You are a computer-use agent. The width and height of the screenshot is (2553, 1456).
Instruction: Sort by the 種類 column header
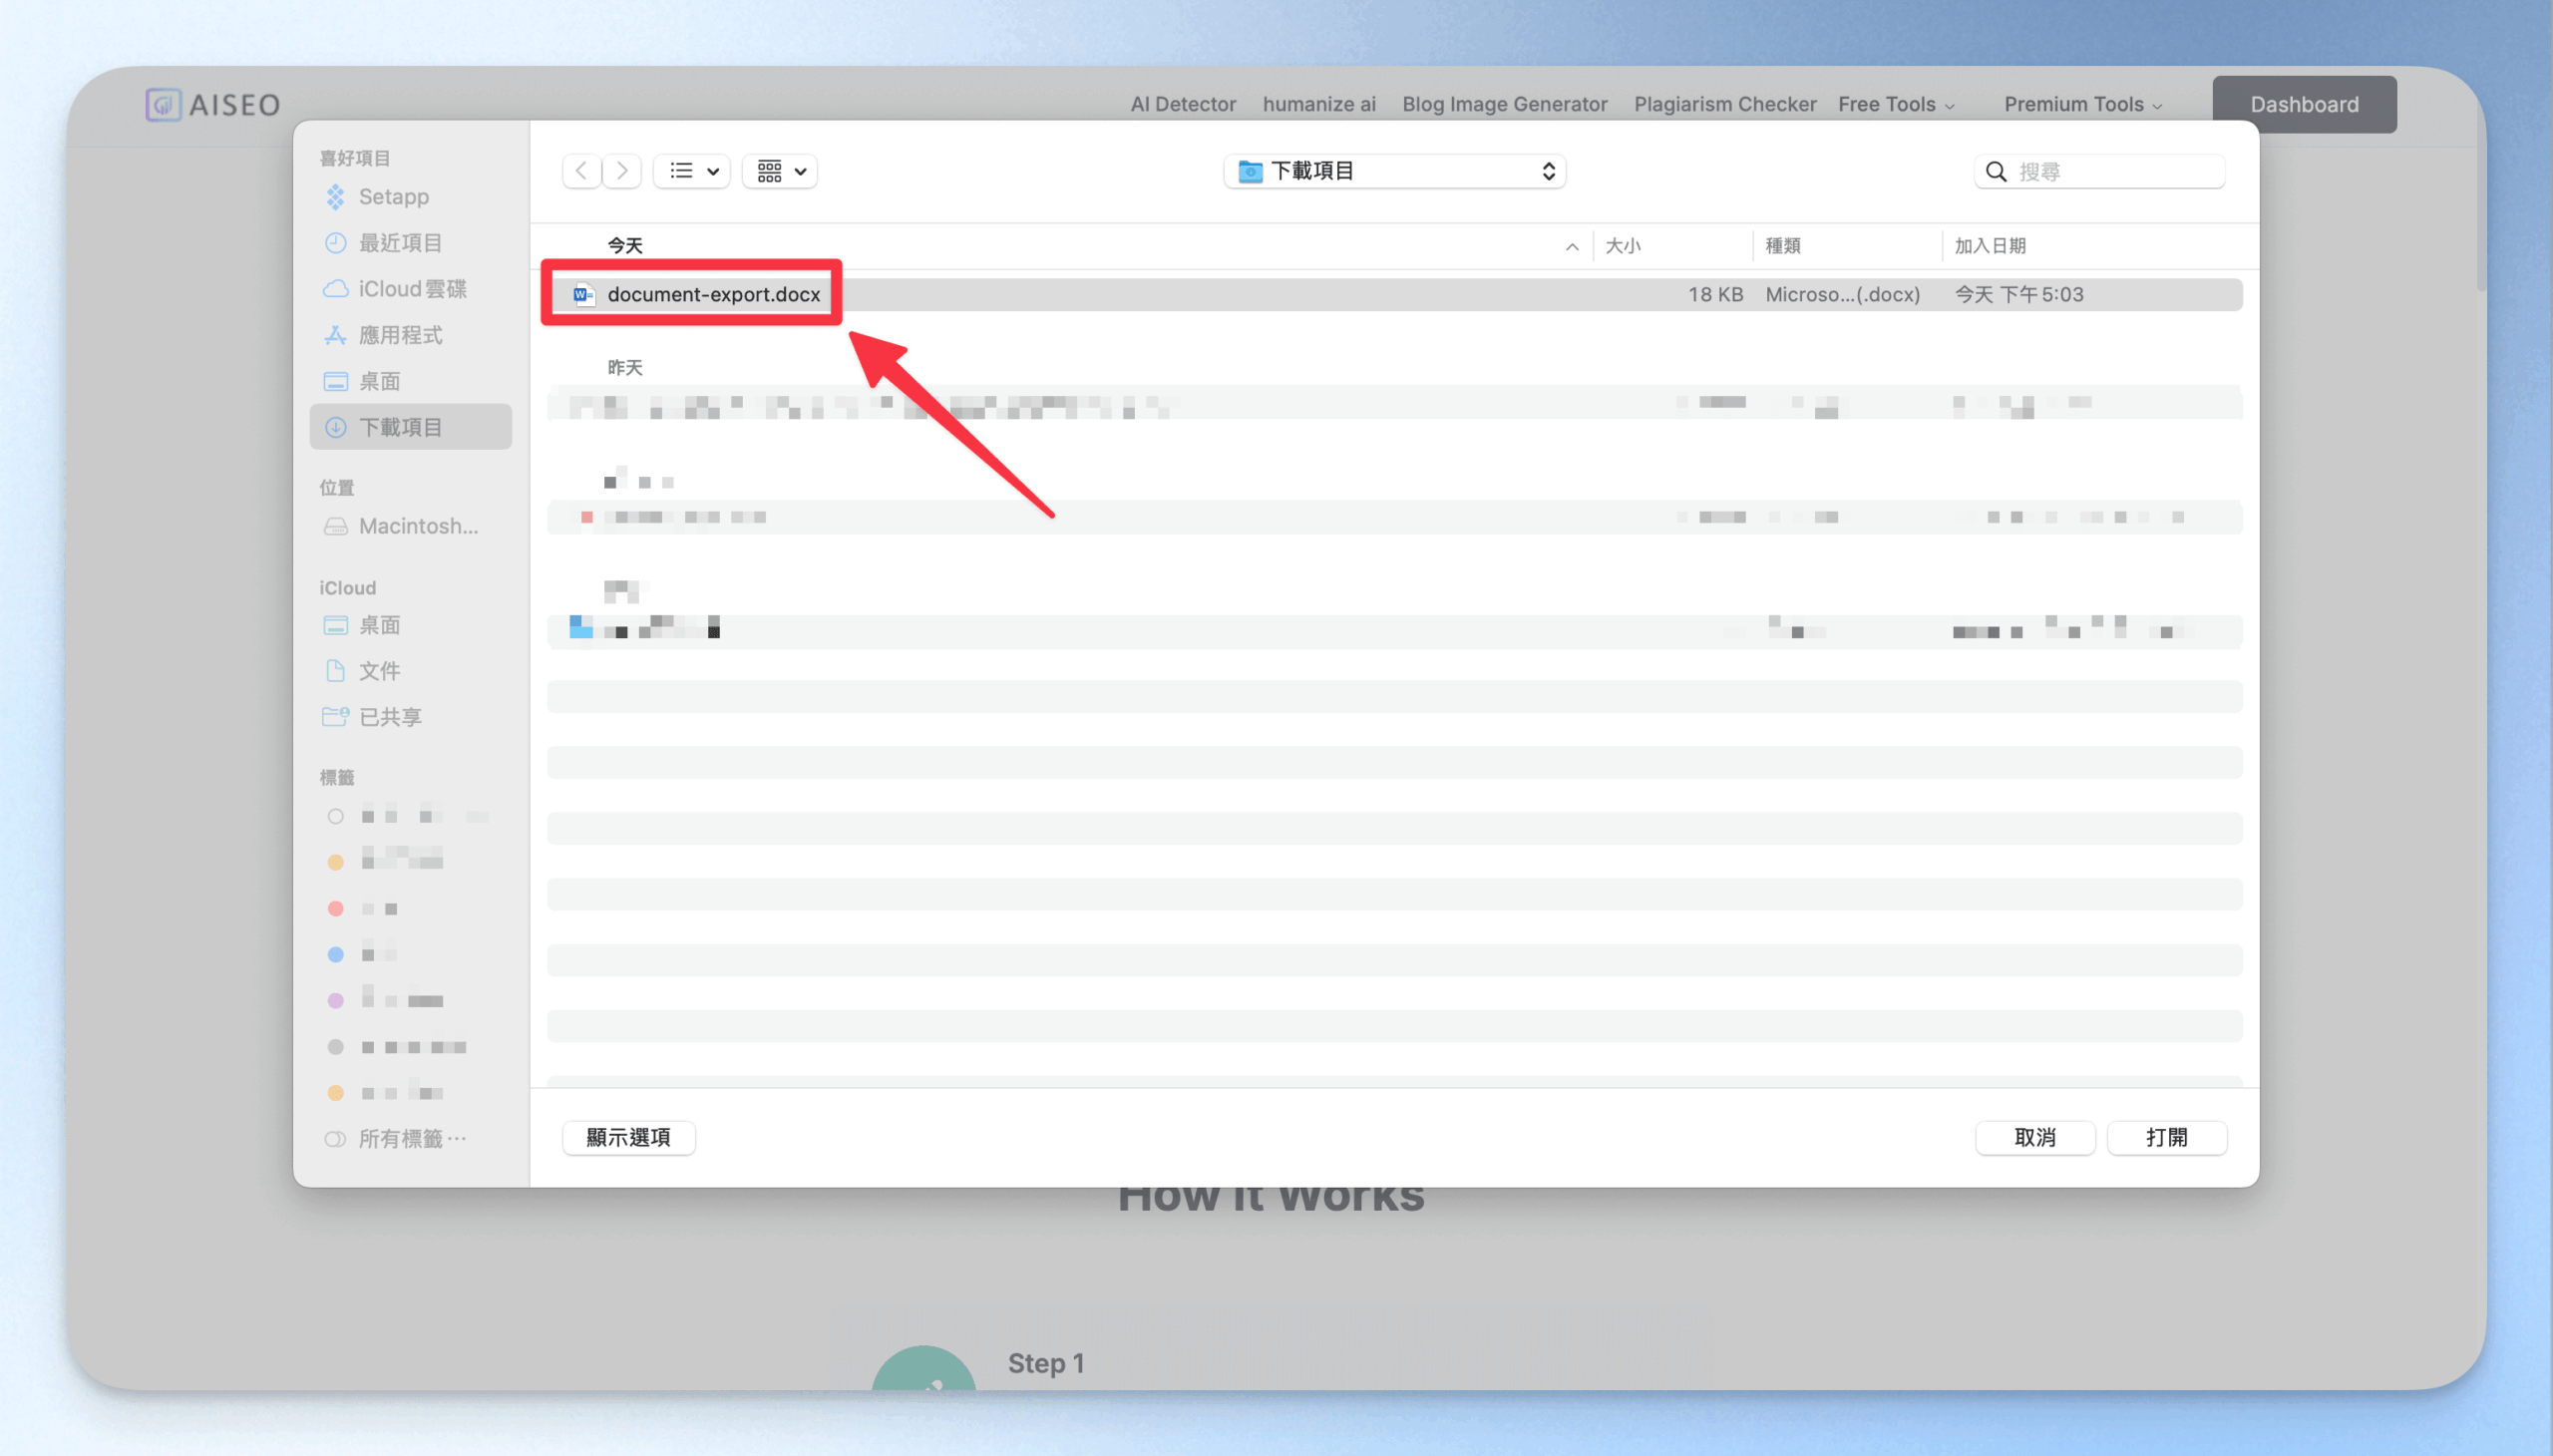[x=1783, y=245]
